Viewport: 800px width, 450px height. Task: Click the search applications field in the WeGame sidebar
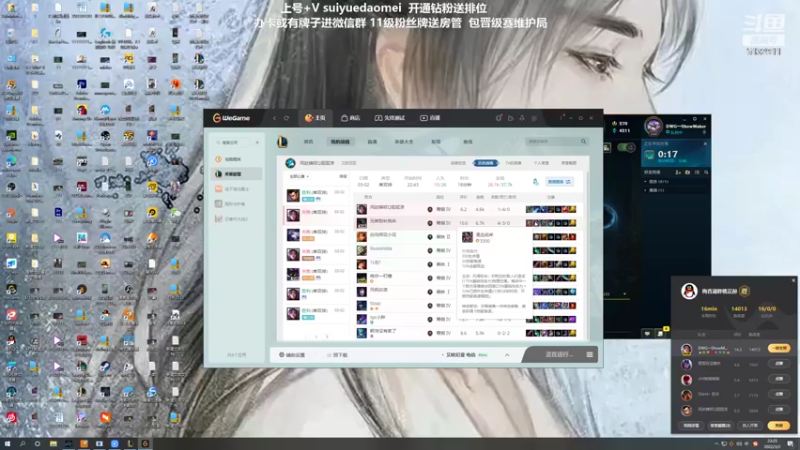click(x=234, y=142)
